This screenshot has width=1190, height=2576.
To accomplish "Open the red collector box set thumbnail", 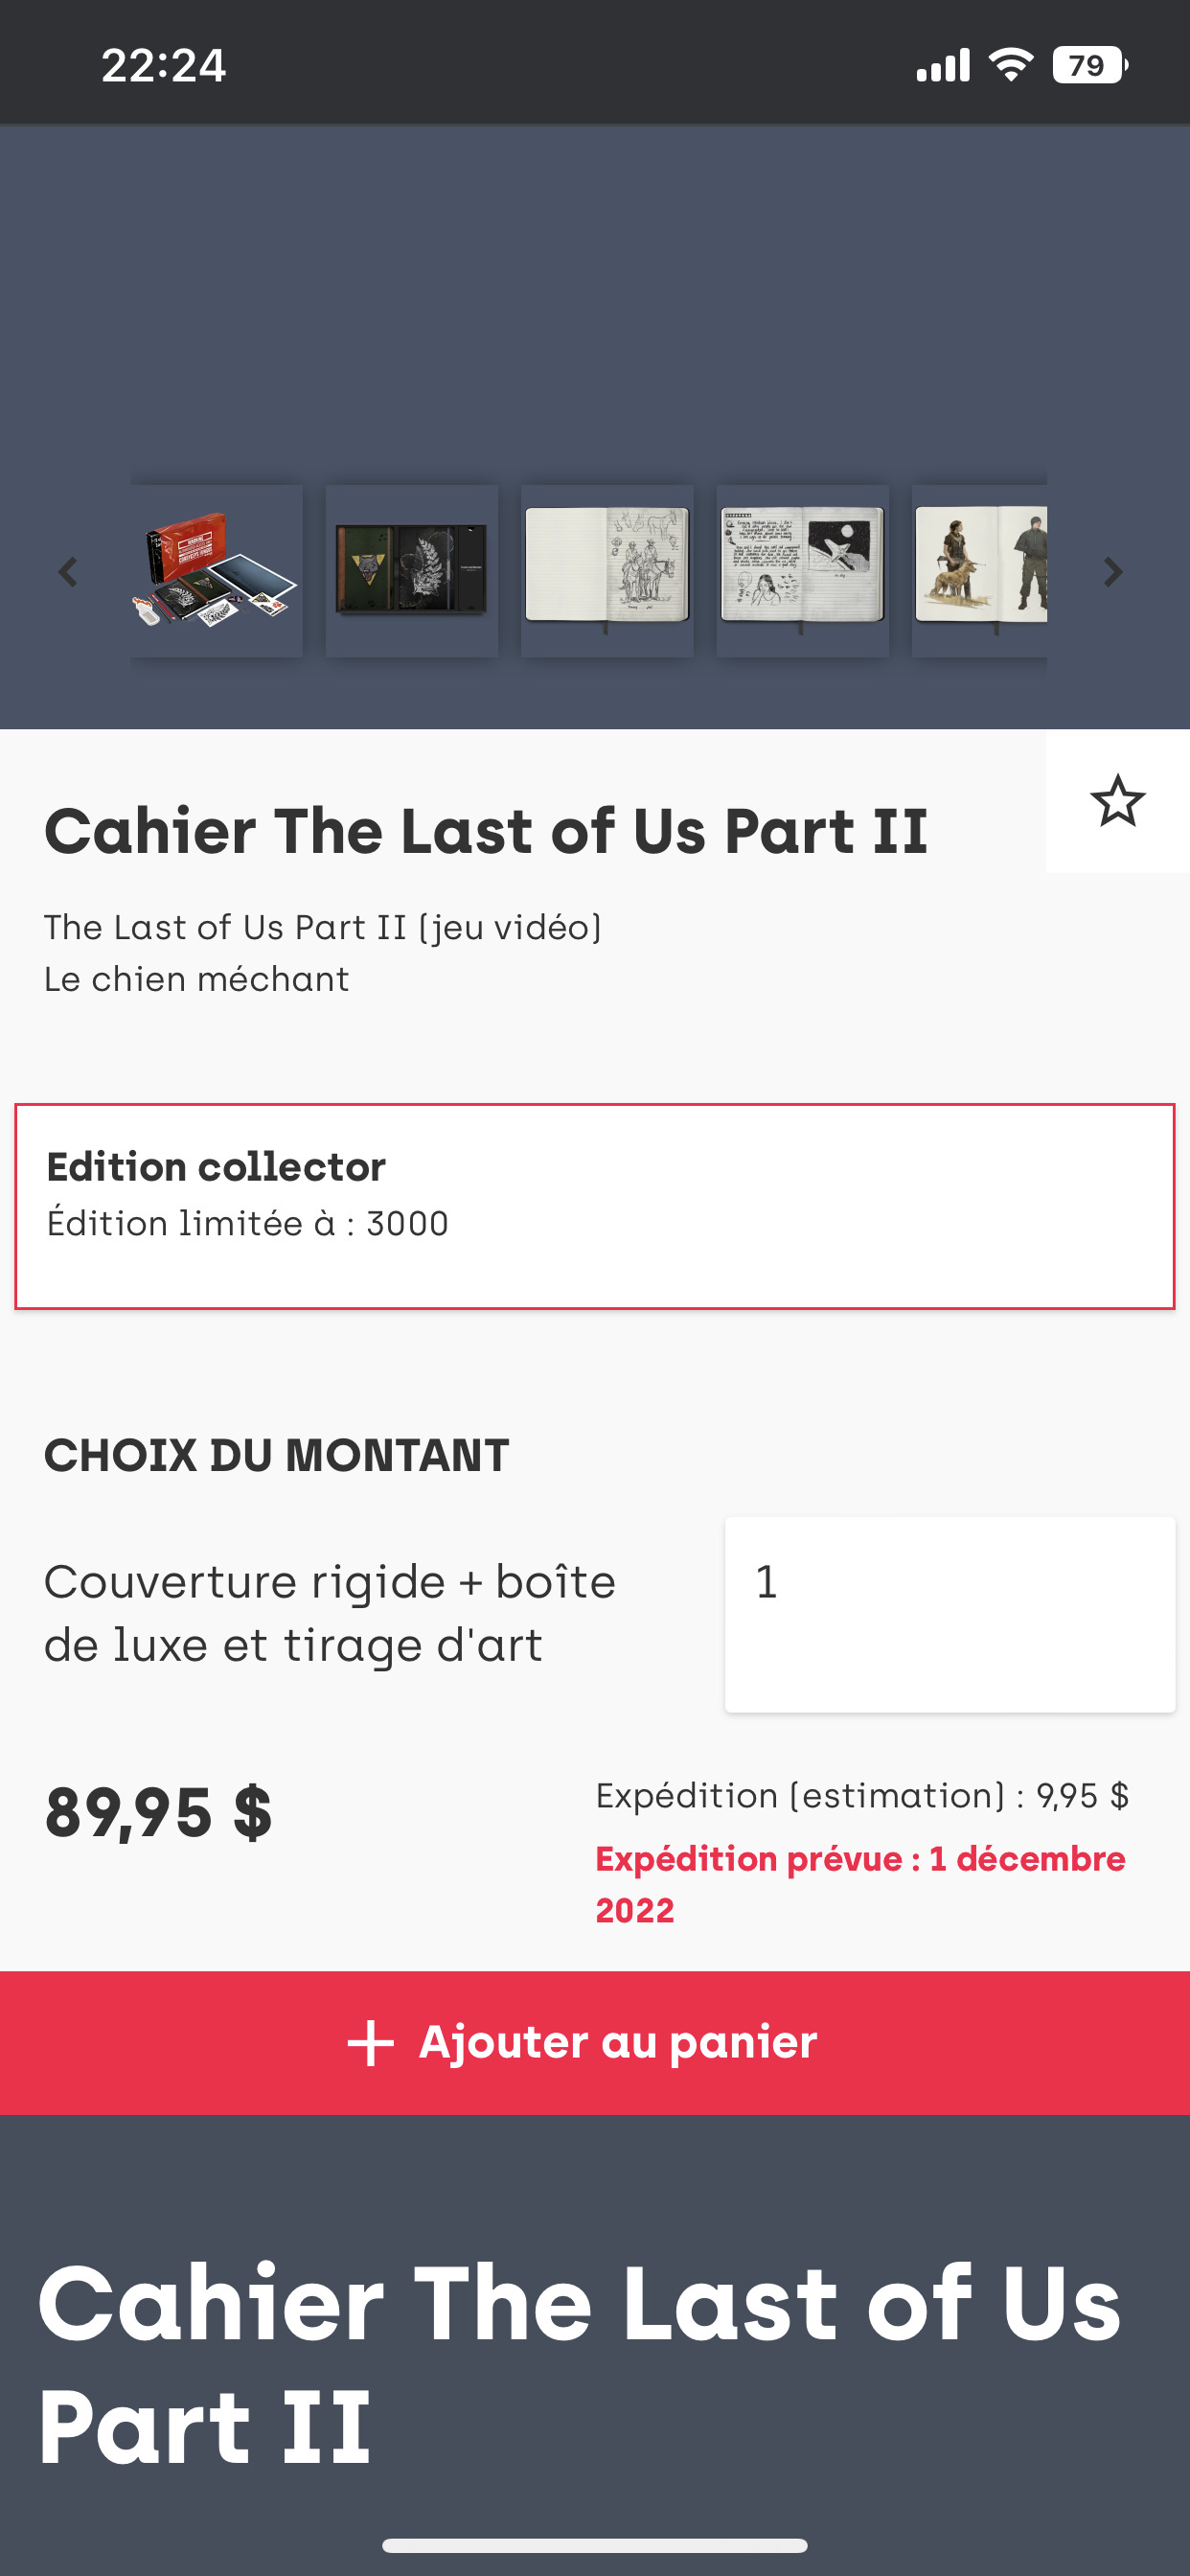I will pyautogui.click(x=216, y=572).
